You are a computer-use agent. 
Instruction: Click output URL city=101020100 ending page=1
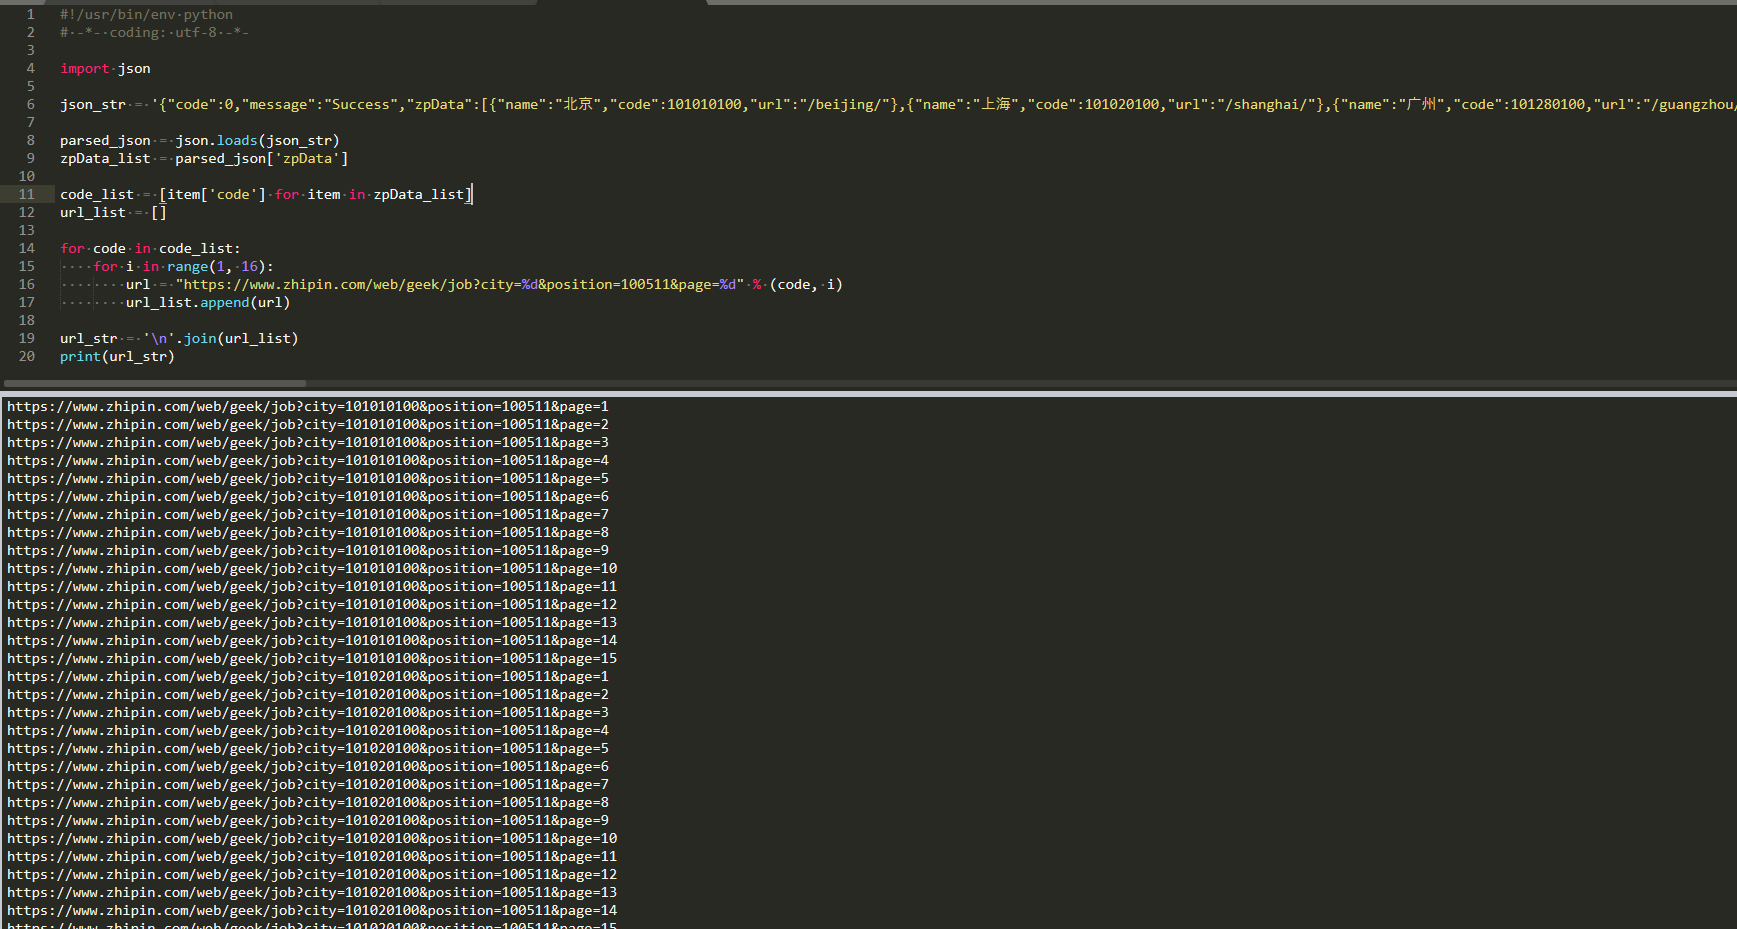coord(308,676)
